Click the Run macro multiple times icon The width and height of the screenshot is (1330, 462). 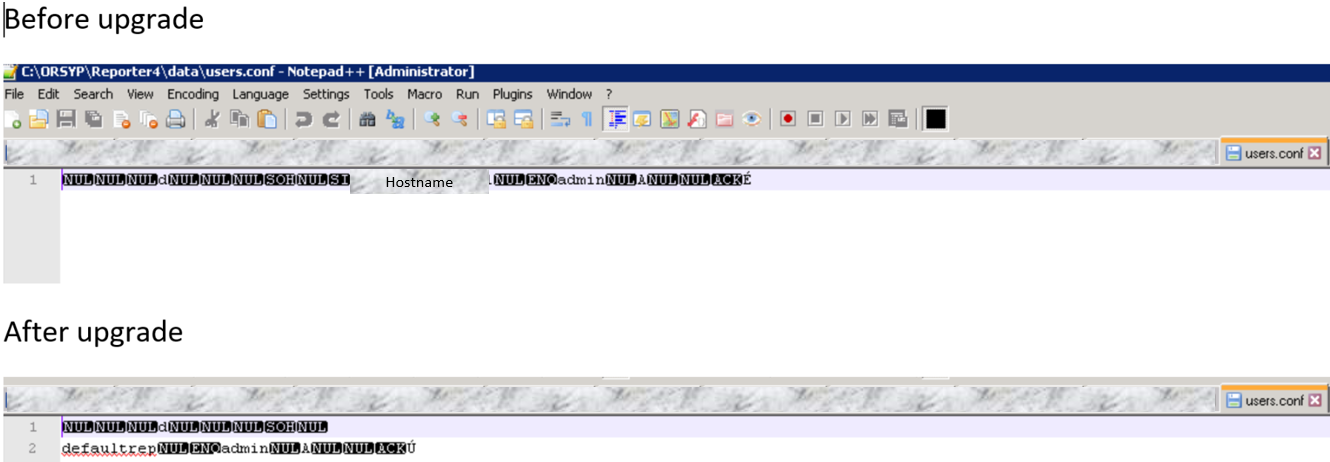pos(870,120)
